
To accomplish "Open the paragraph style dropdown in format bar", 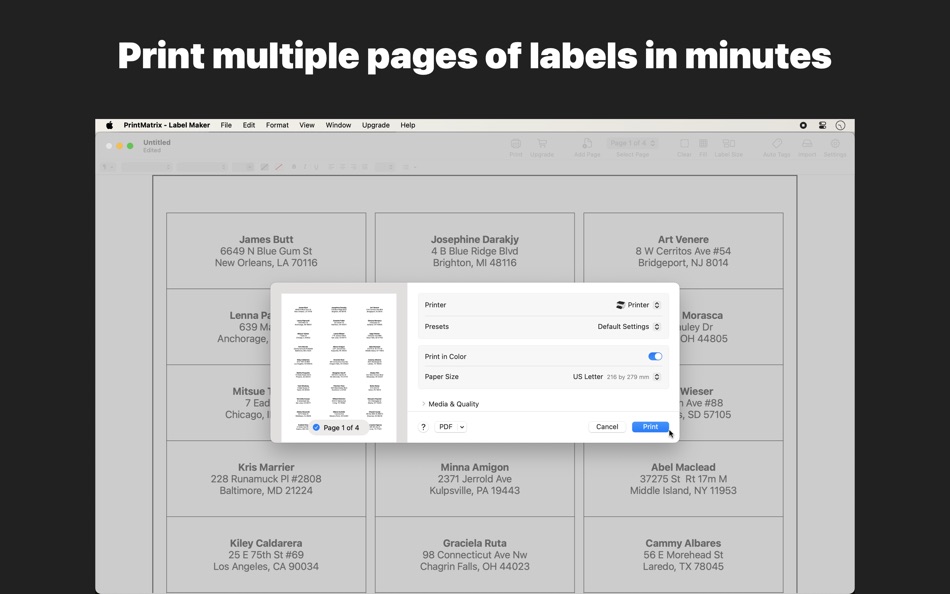I will pos(108,167).
